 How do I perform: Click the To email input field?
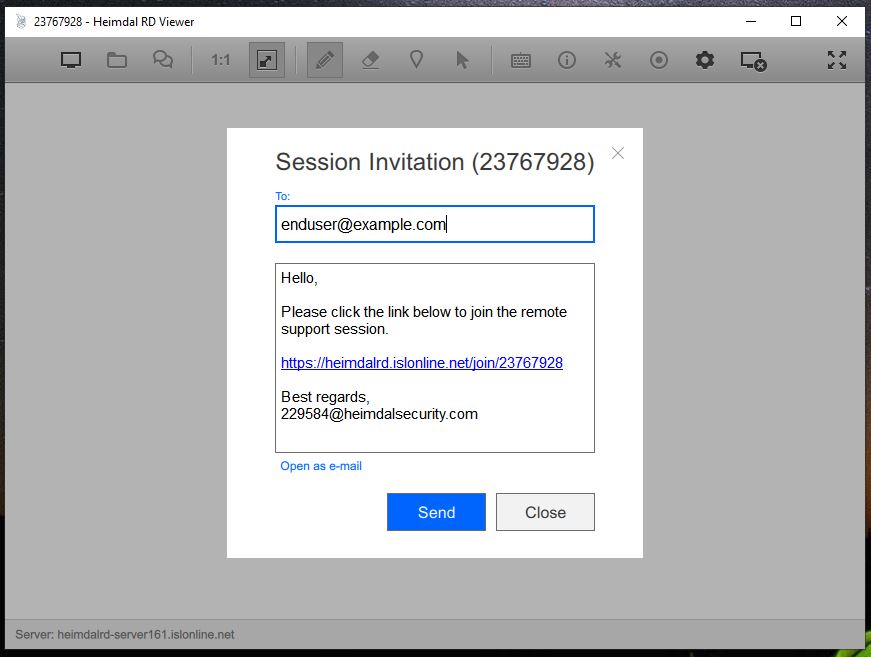(x=435, y=224)
